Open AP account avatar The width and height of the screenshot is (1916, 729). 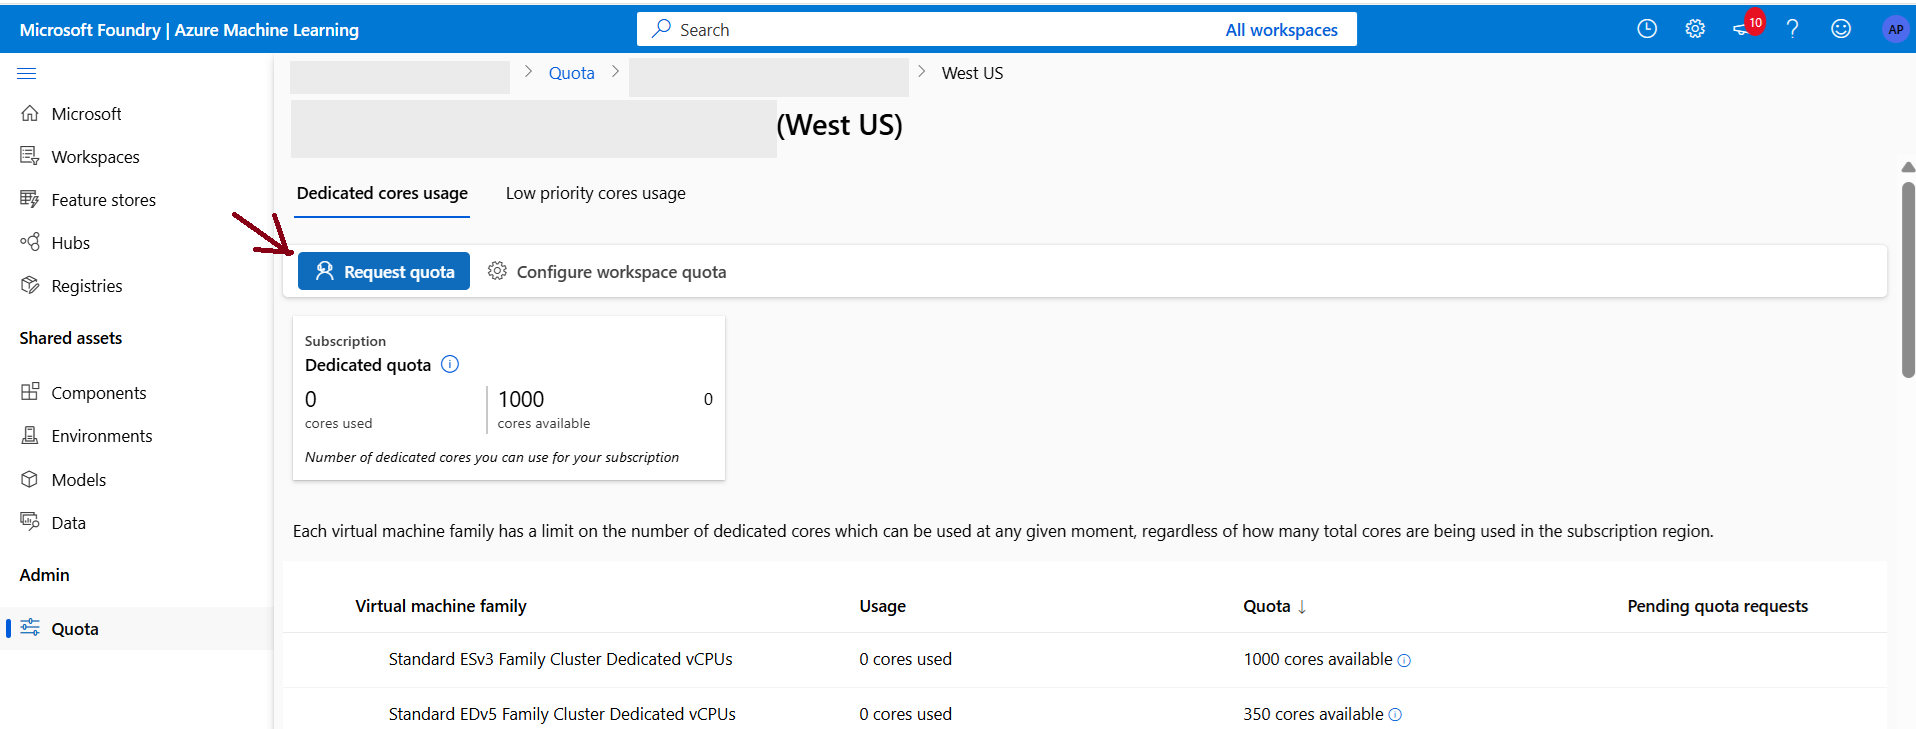click(x=1895, y=29)
